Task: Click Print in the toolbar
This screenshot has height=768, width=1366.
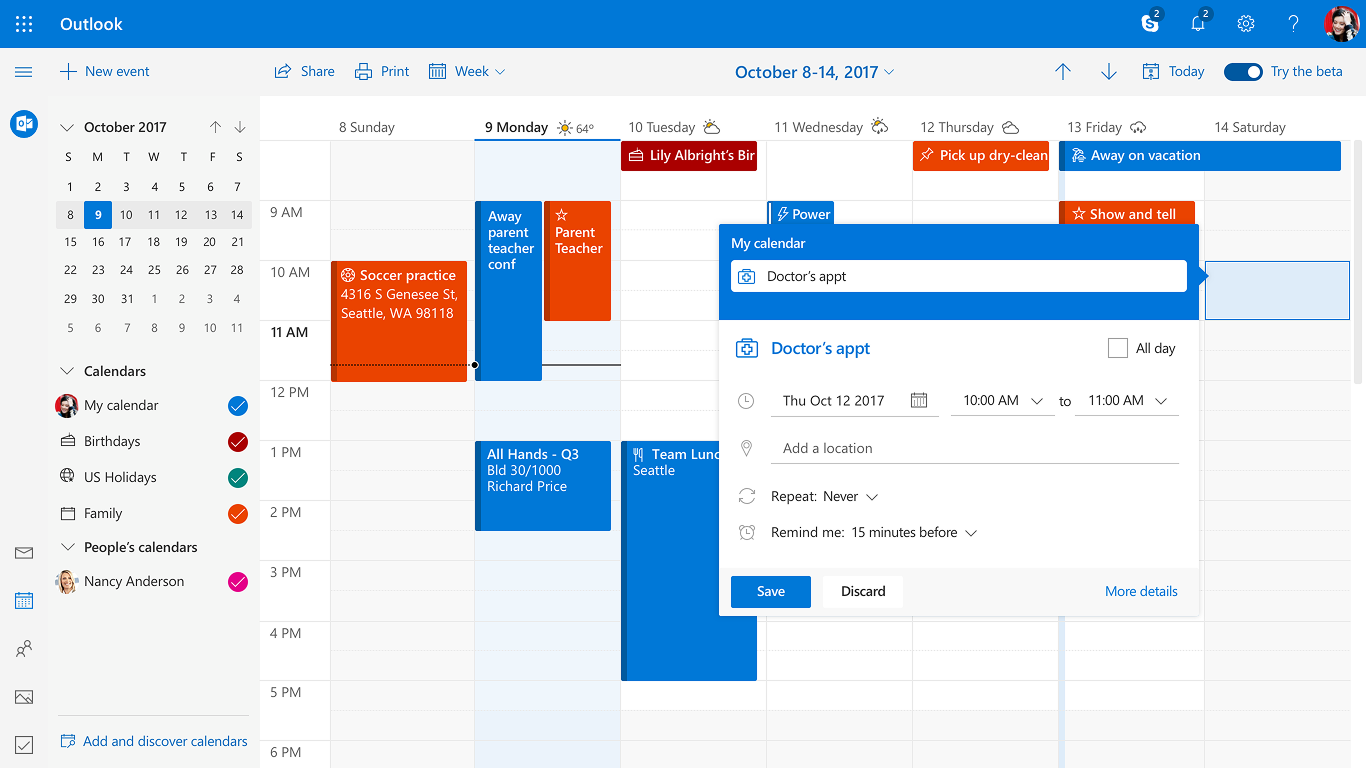Action: (382, 72)
